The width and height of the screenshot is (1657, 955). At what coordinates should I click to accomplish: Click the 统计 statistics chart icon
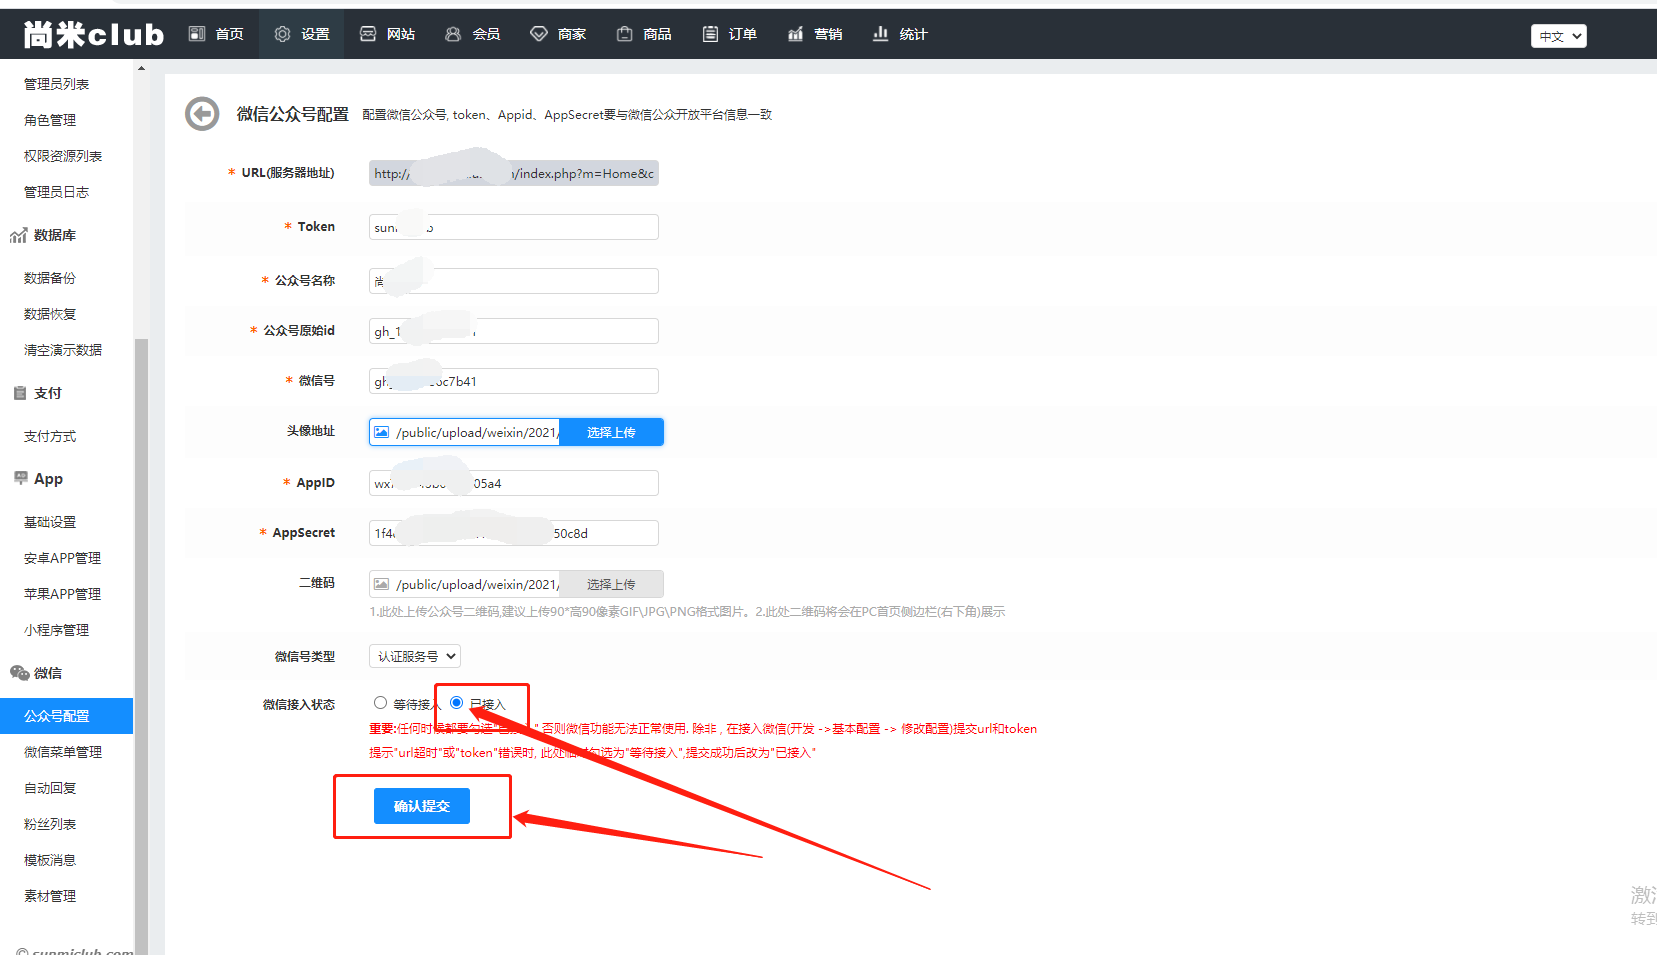(x=881, y=34)
